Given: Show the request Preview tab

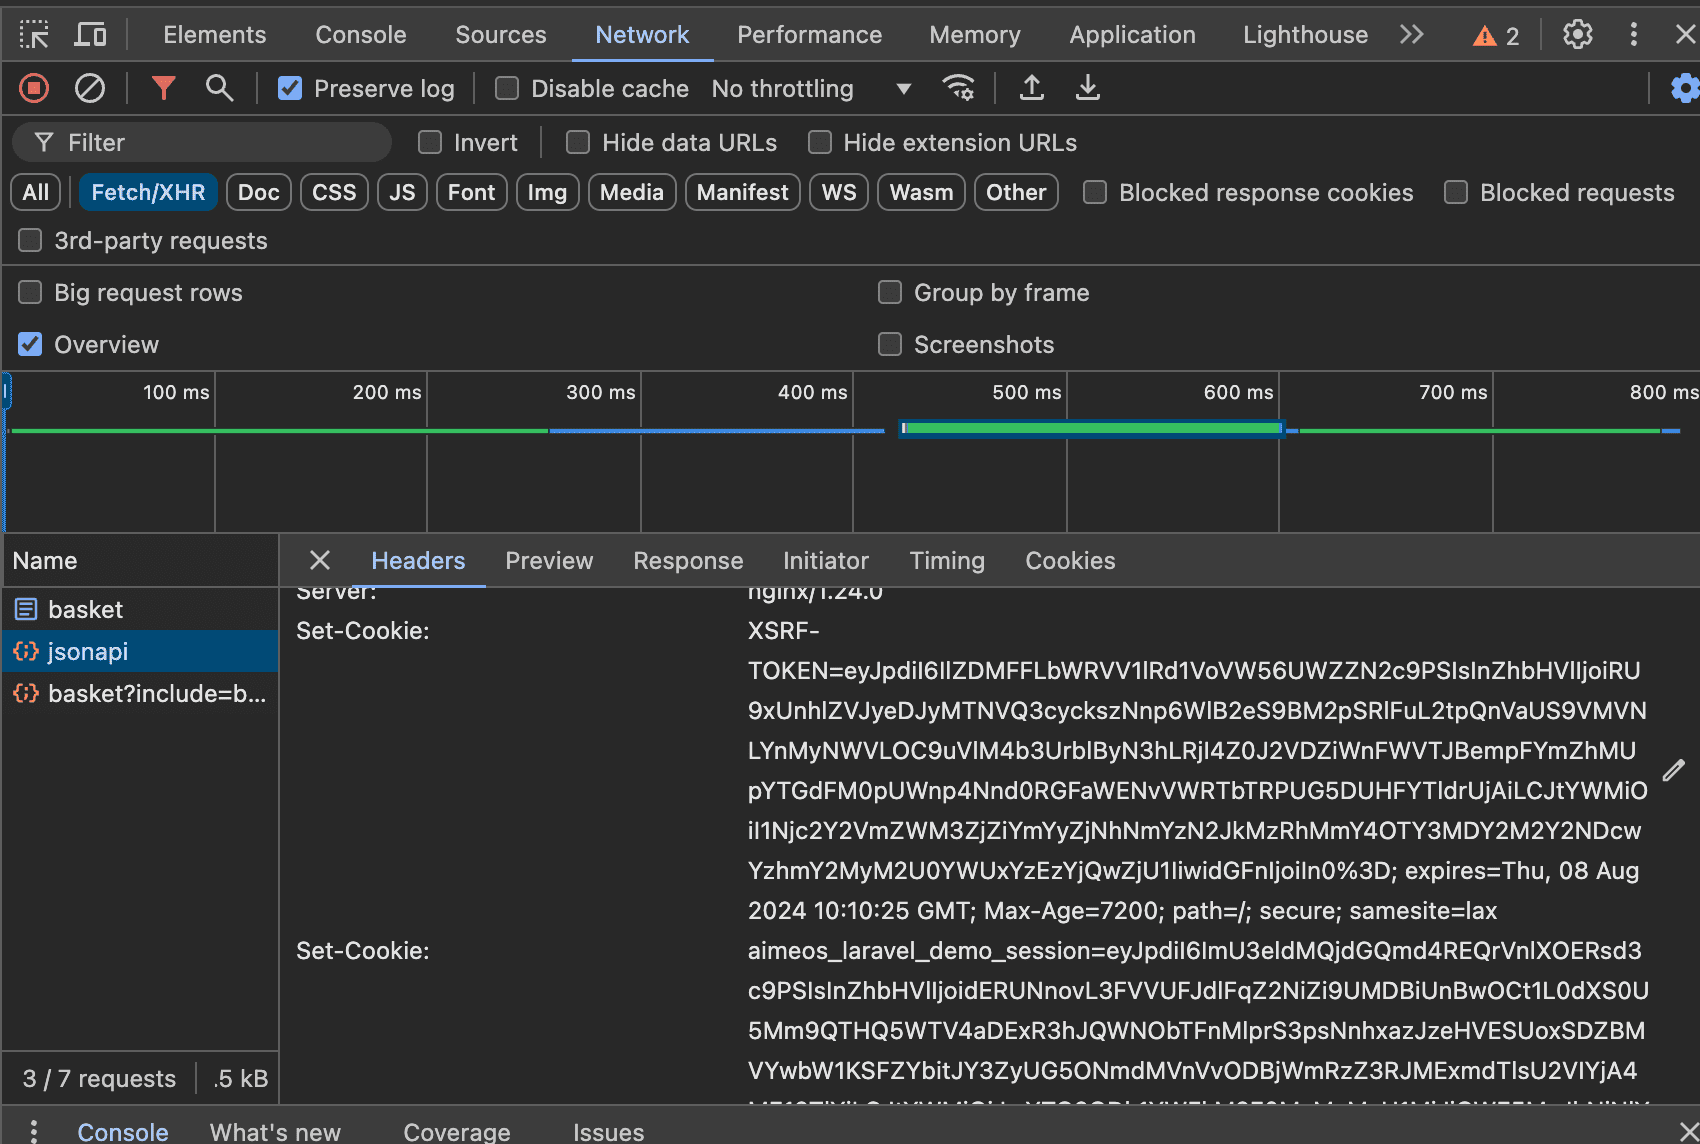Looking at the screenshot, I should coord(549,561).
